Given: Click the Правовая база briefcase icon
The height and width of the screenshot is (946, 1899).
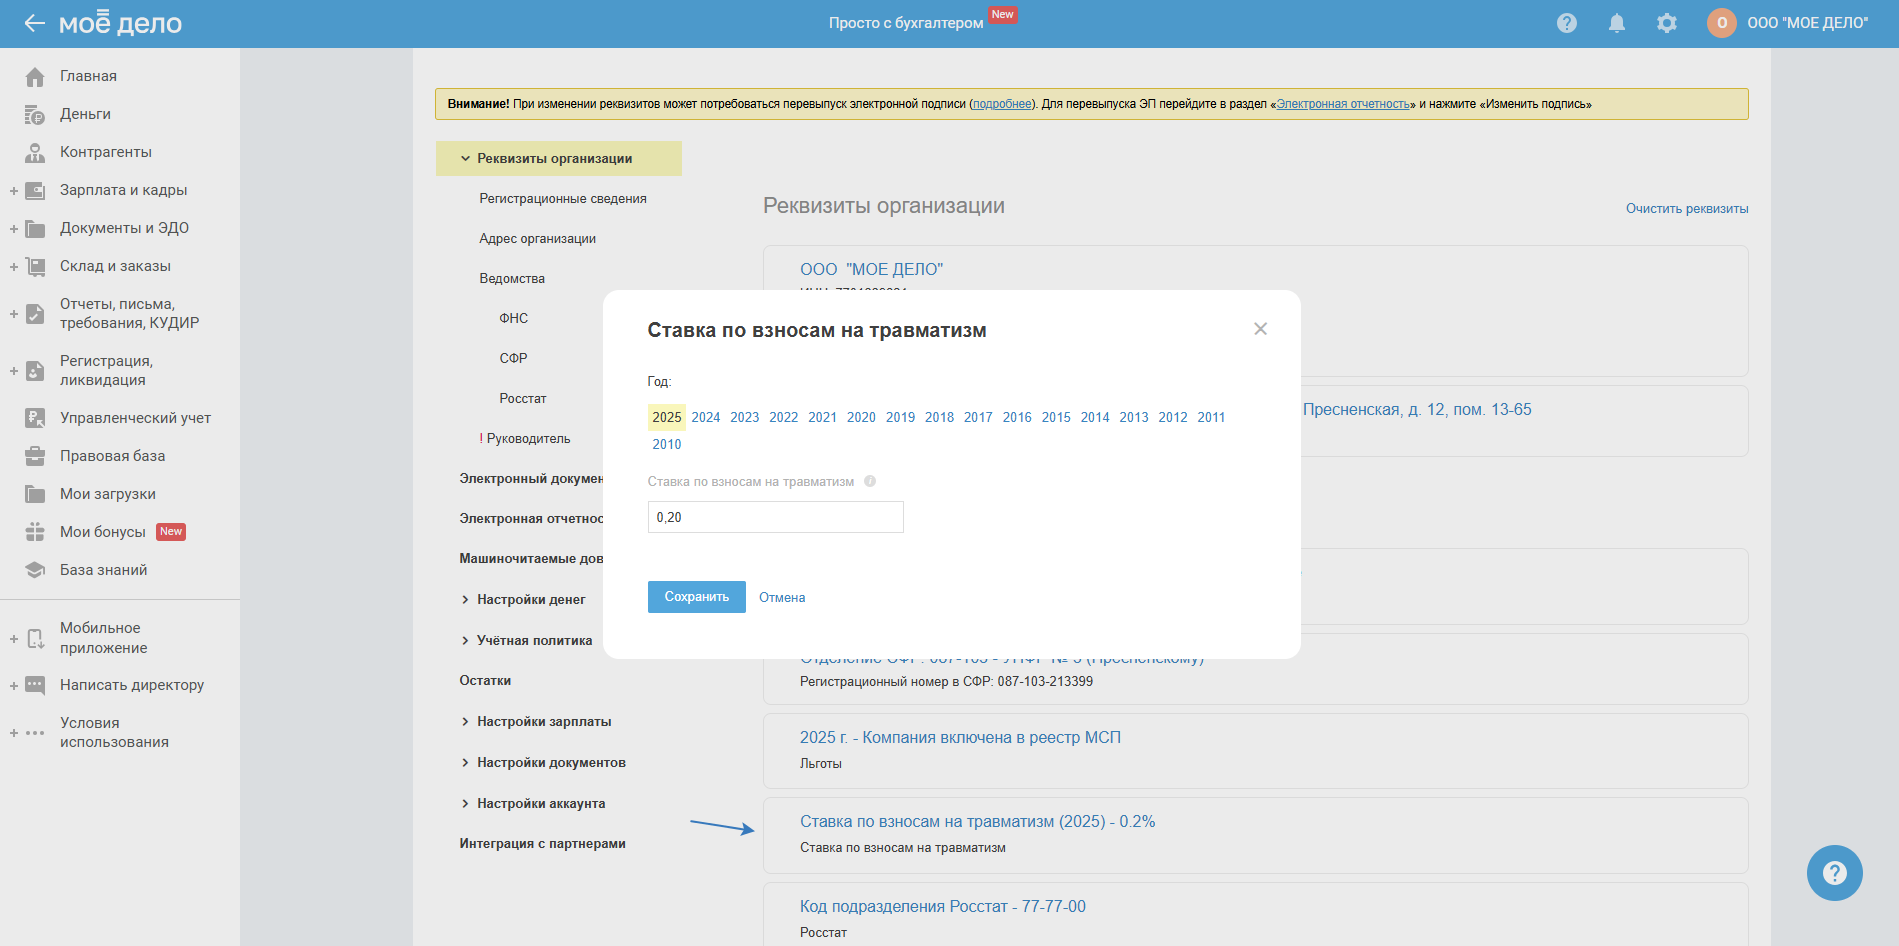Looking at the screenshot, I should coord(35,457).
